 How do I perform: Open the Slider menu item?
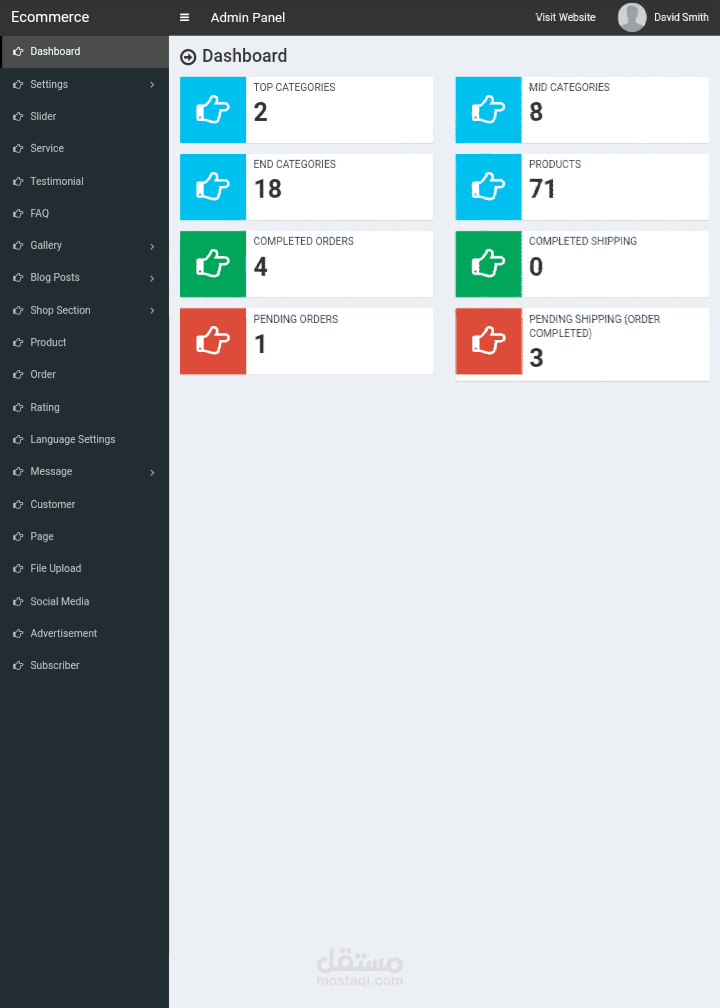(x=84, y=116)
